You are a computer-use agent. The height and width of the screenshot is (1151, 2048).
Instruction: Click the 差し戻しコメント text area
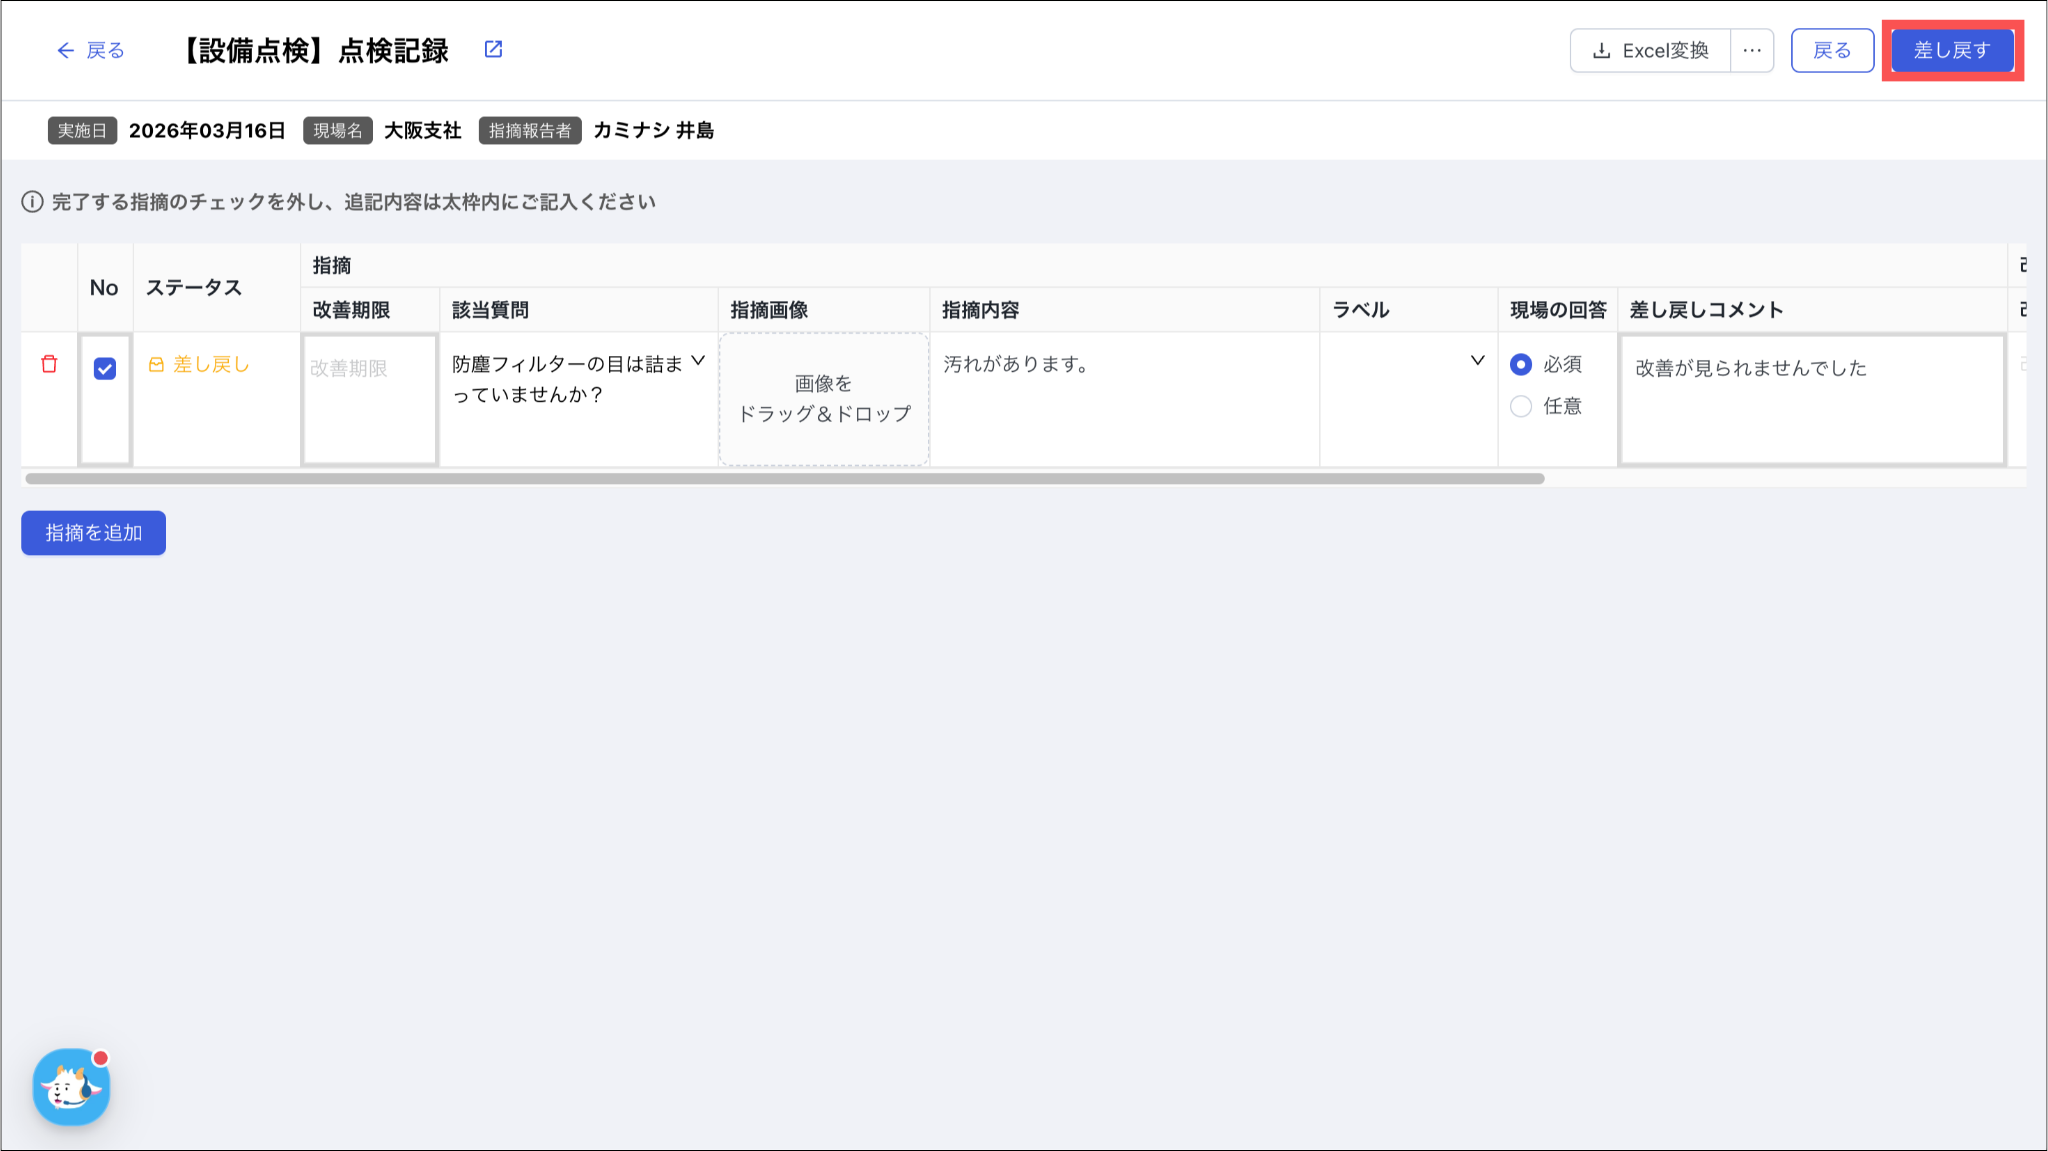[1811, 398]
